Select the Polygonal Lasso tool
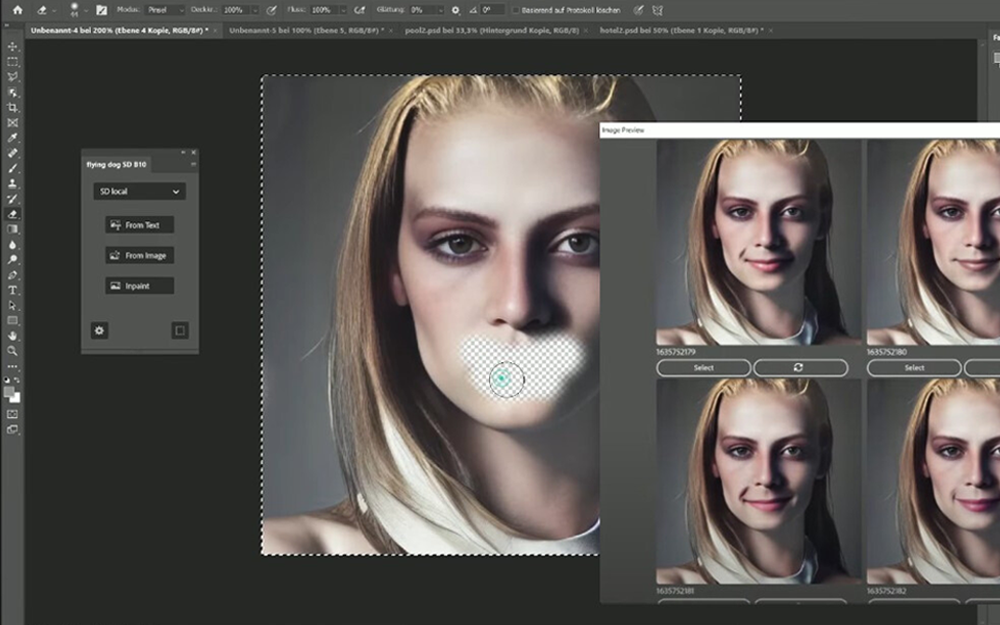1000x625 pixels. tap(12, 77)
